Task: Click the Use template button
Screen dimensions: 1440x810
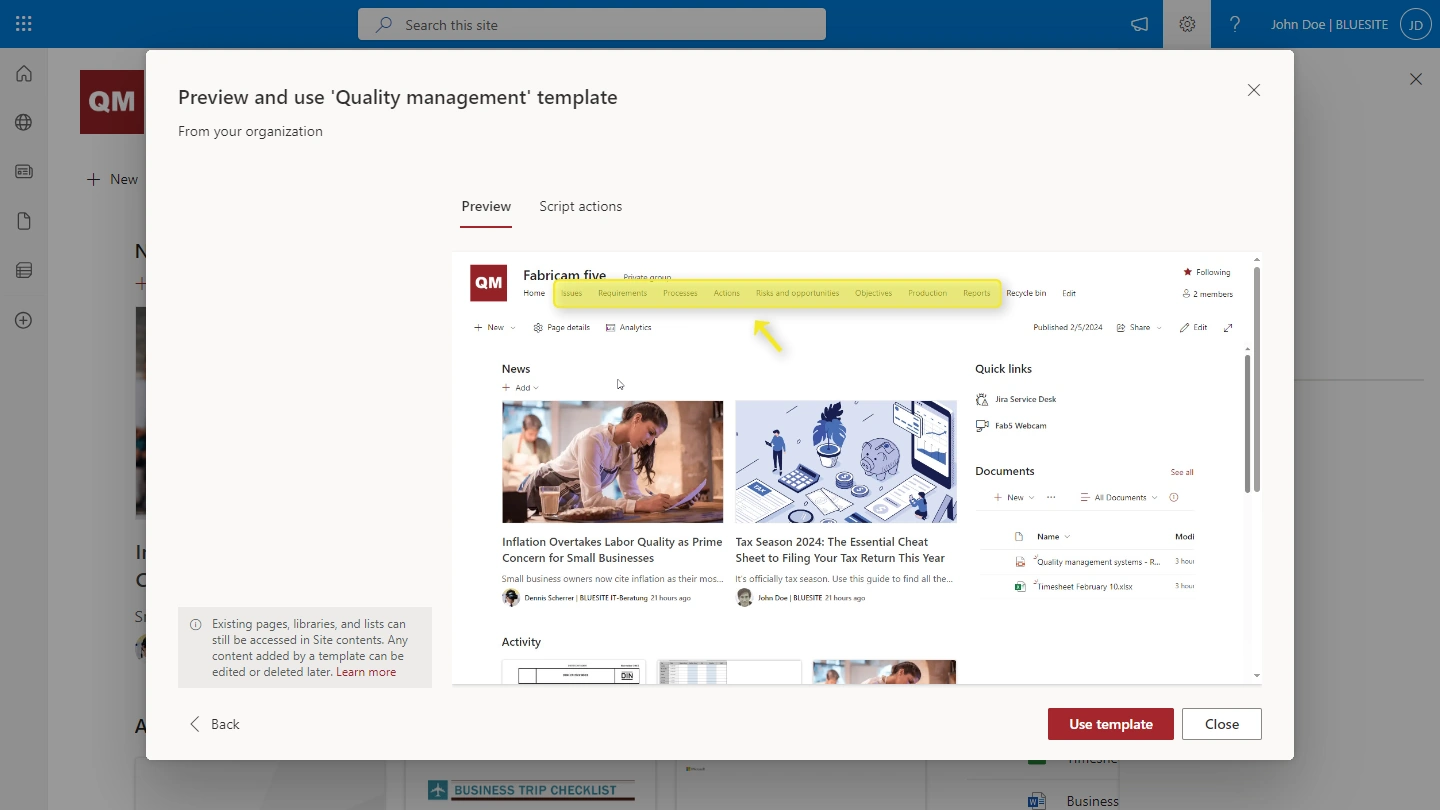Action: (1110, 724)
